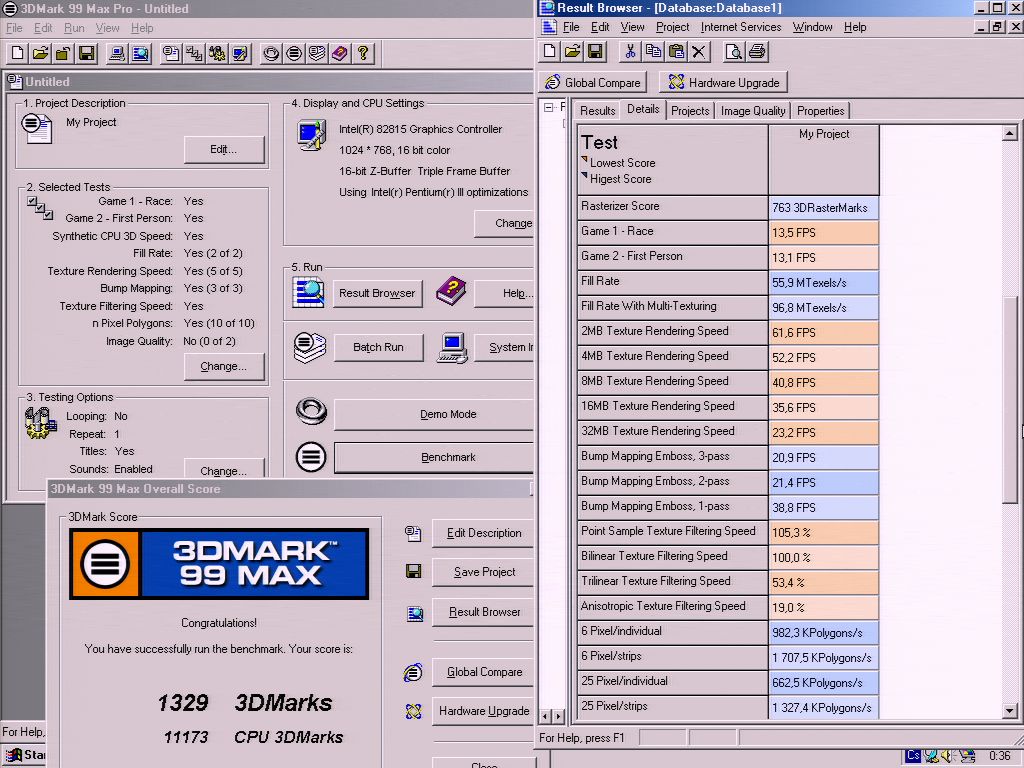
Task: Open the Window menu in Result Browser
Action: [x=812, y=27]
